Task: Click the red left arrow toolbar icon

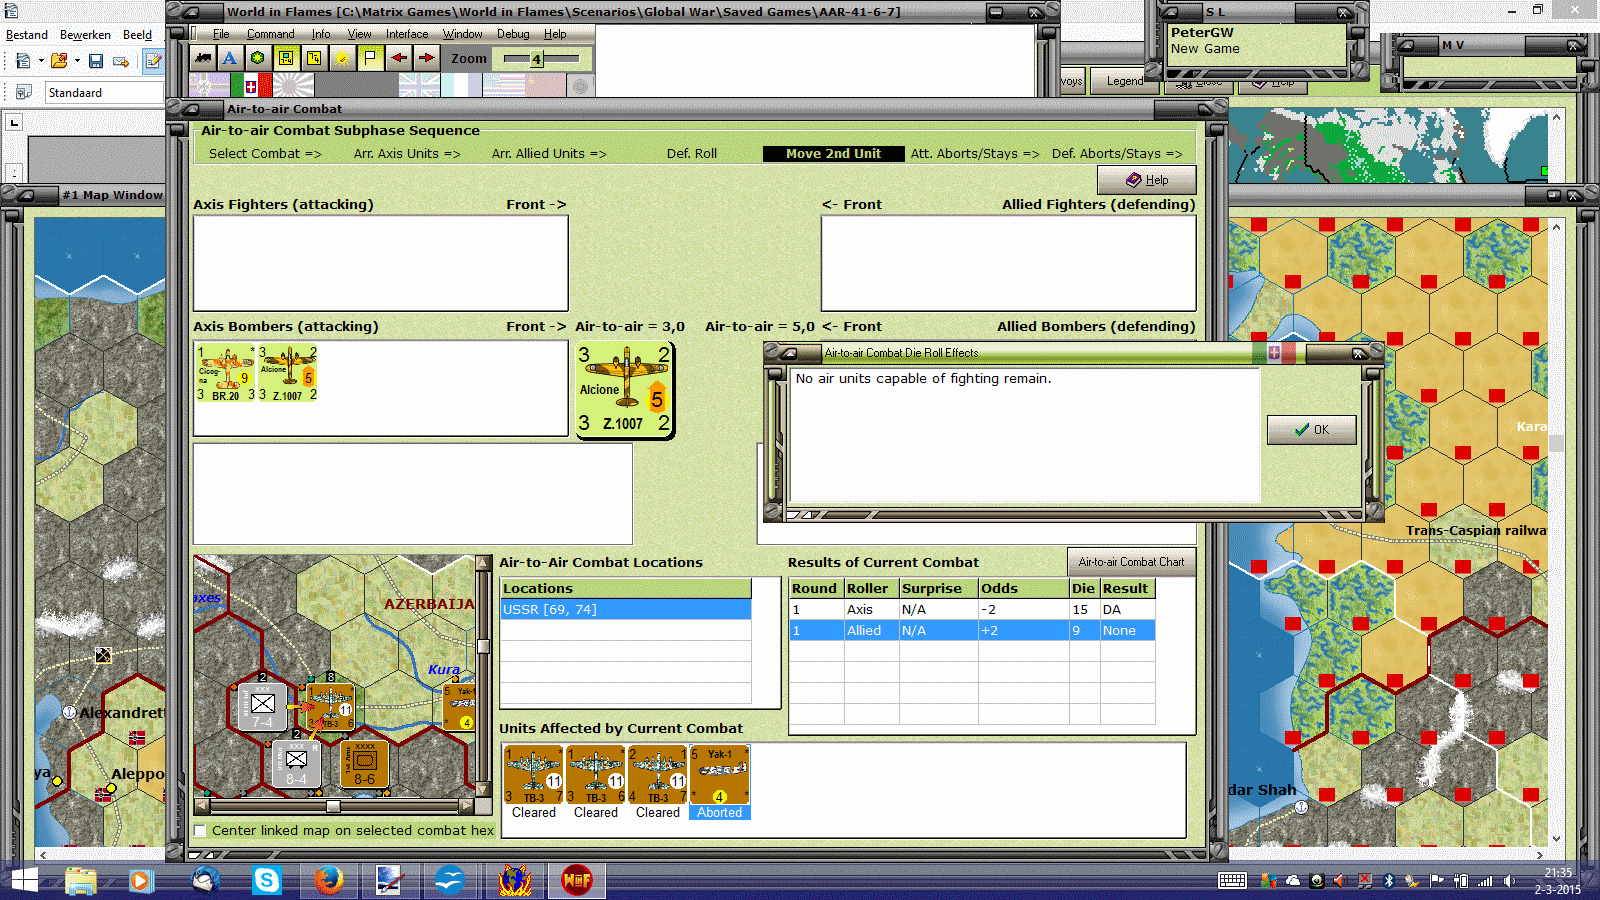Action: (x=398, y=58)
